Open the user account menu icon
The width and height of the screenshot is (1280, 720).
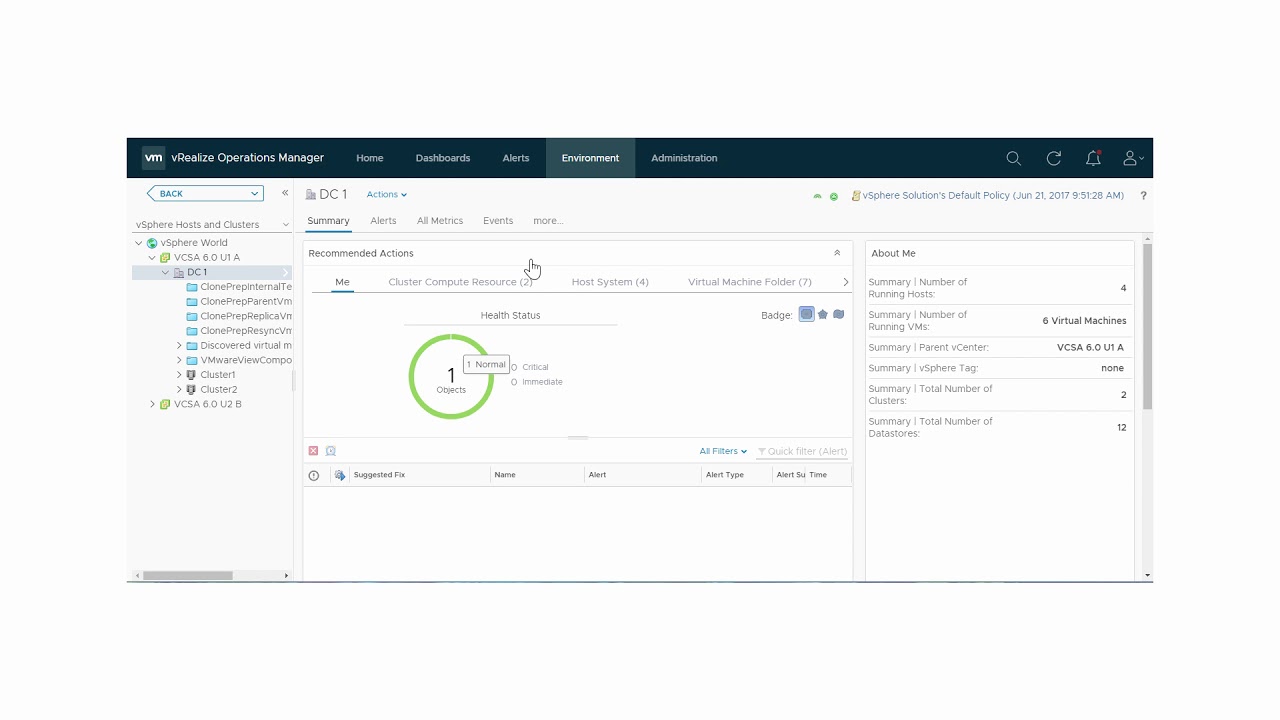click(x=1131, y=158)
